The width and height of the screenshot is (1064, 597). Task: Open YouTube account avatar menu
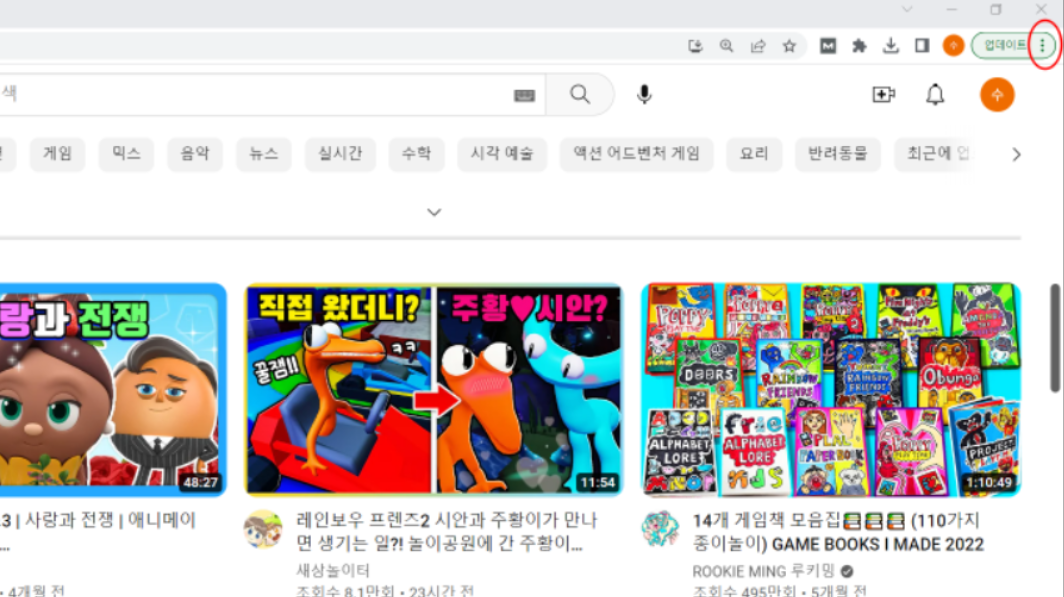997,94
